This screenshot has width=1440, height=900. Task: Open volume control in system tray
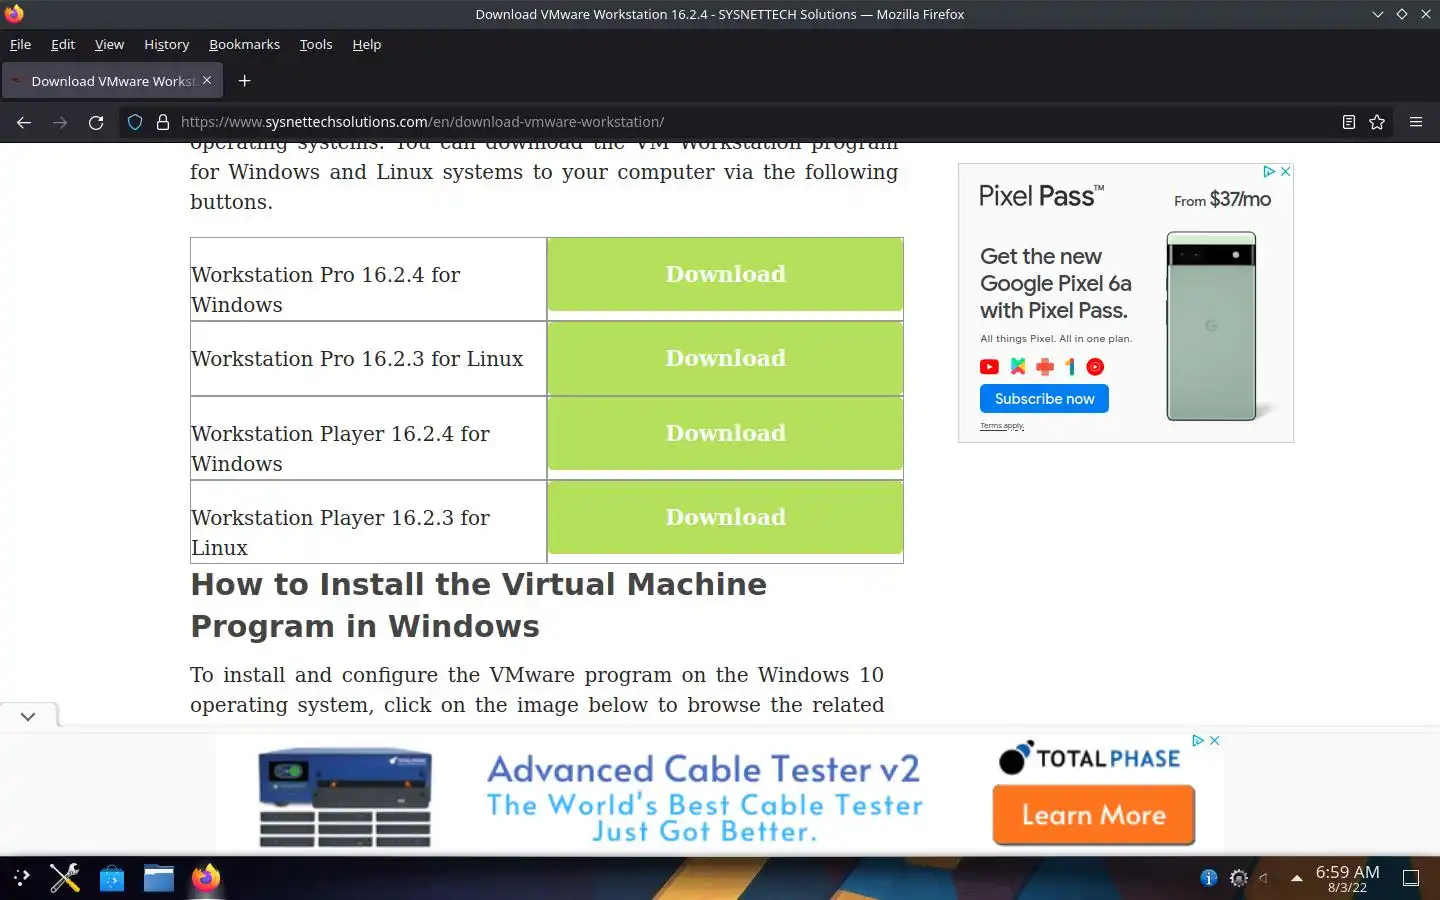tap(1265, 878)
